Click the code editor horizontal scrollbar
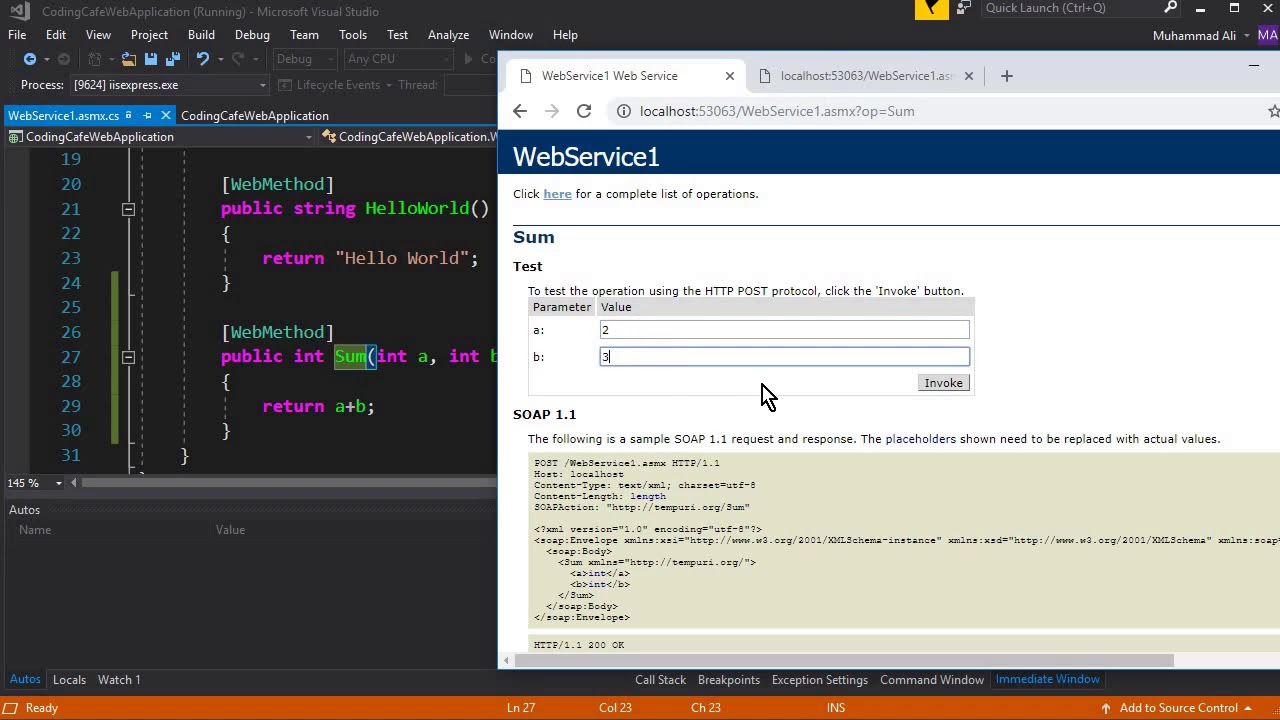1280x720 pixels. click(x=289, y=483)
